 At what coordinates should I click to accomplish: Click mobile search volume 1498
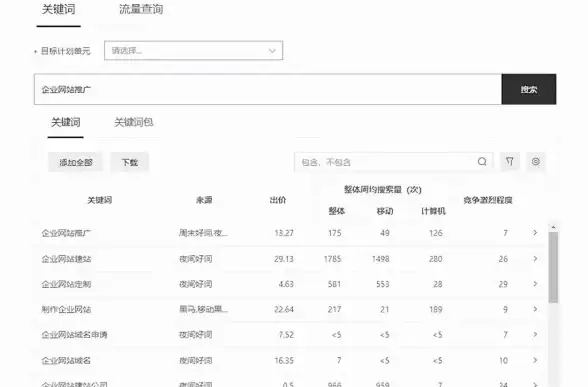pos(381,259)
